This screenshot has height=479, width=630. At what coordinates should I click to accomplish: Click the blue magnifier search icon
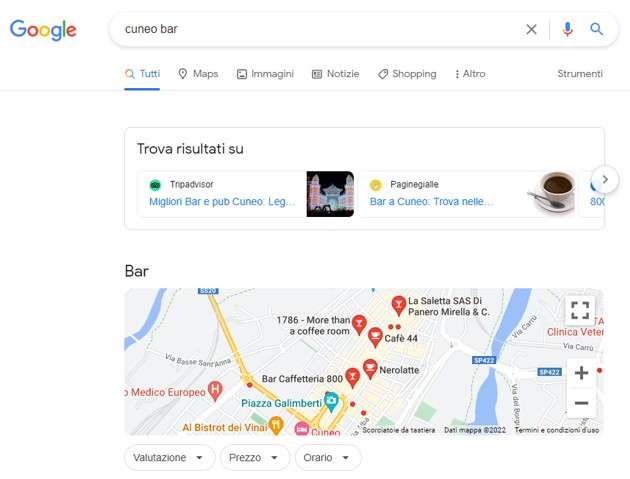click(596, 29)
